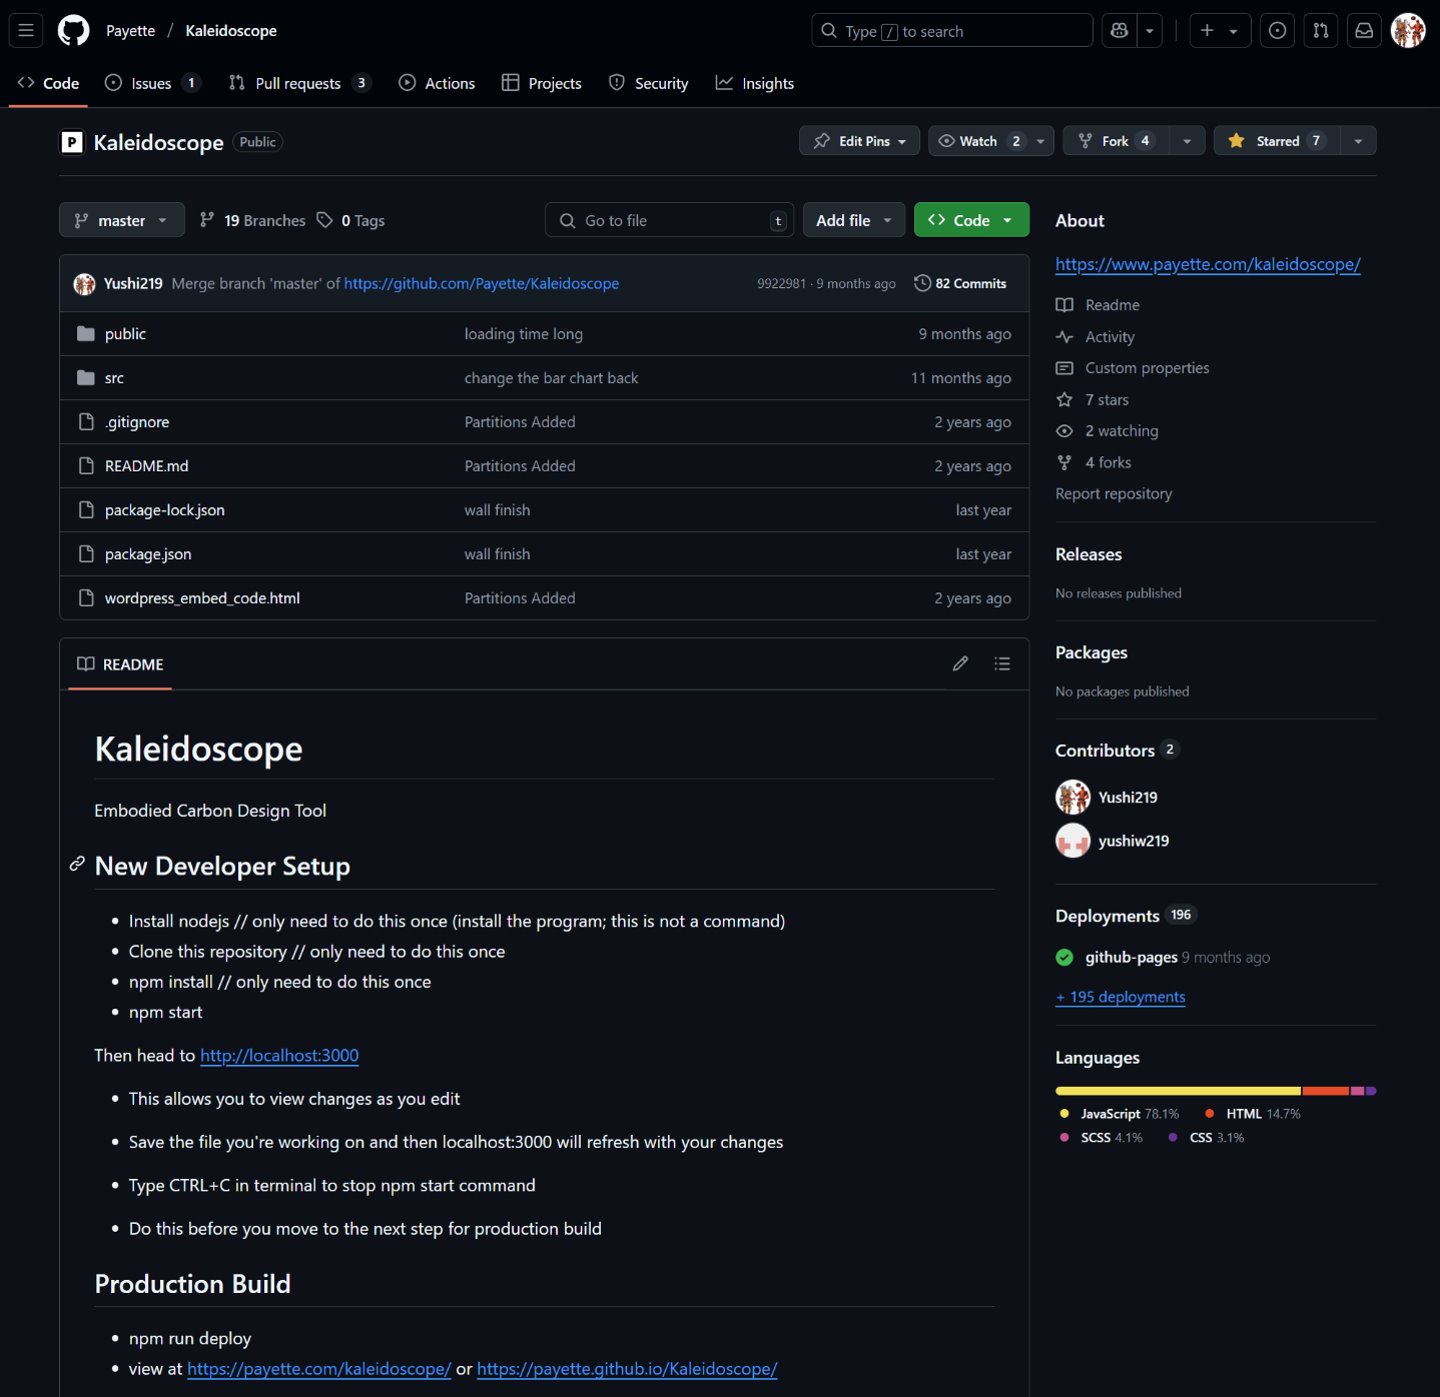
Task: Open the github-pages deployment
Action: (1131, 957)
